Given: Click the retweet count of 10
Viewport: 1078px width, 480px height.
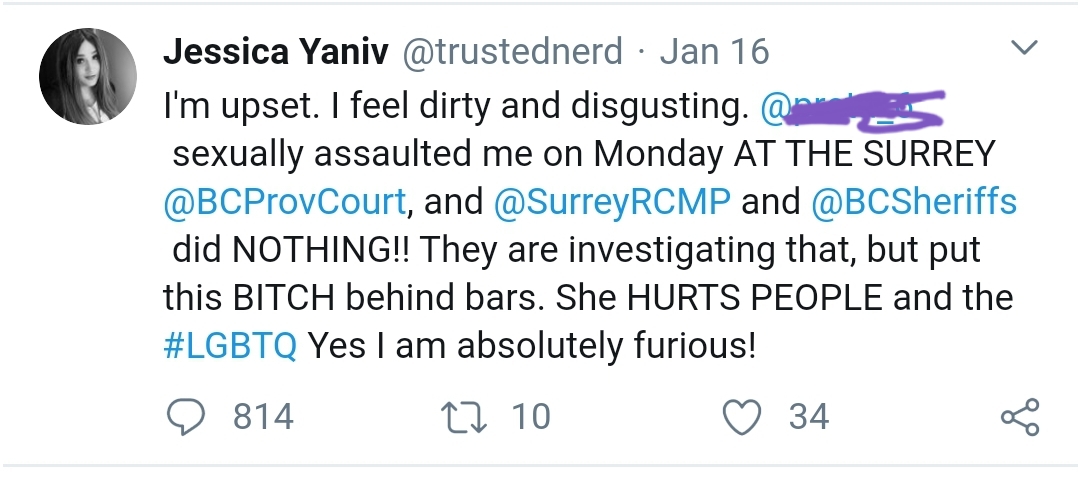Looking at the screenshot, I should point(530,416).
